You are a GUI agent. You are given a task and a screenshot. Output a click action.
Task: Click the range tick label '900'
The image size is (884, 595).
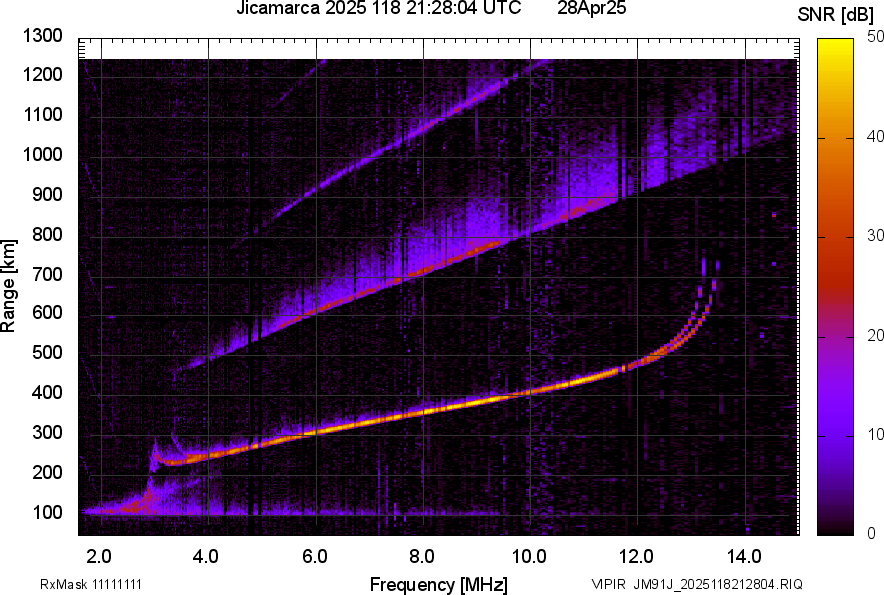[47, 194]
